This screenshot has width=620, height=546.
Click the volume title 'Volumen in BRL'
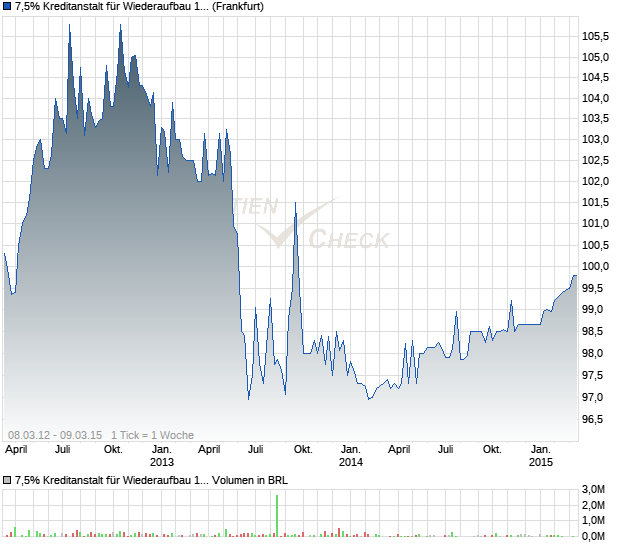(x=250, y=480)
